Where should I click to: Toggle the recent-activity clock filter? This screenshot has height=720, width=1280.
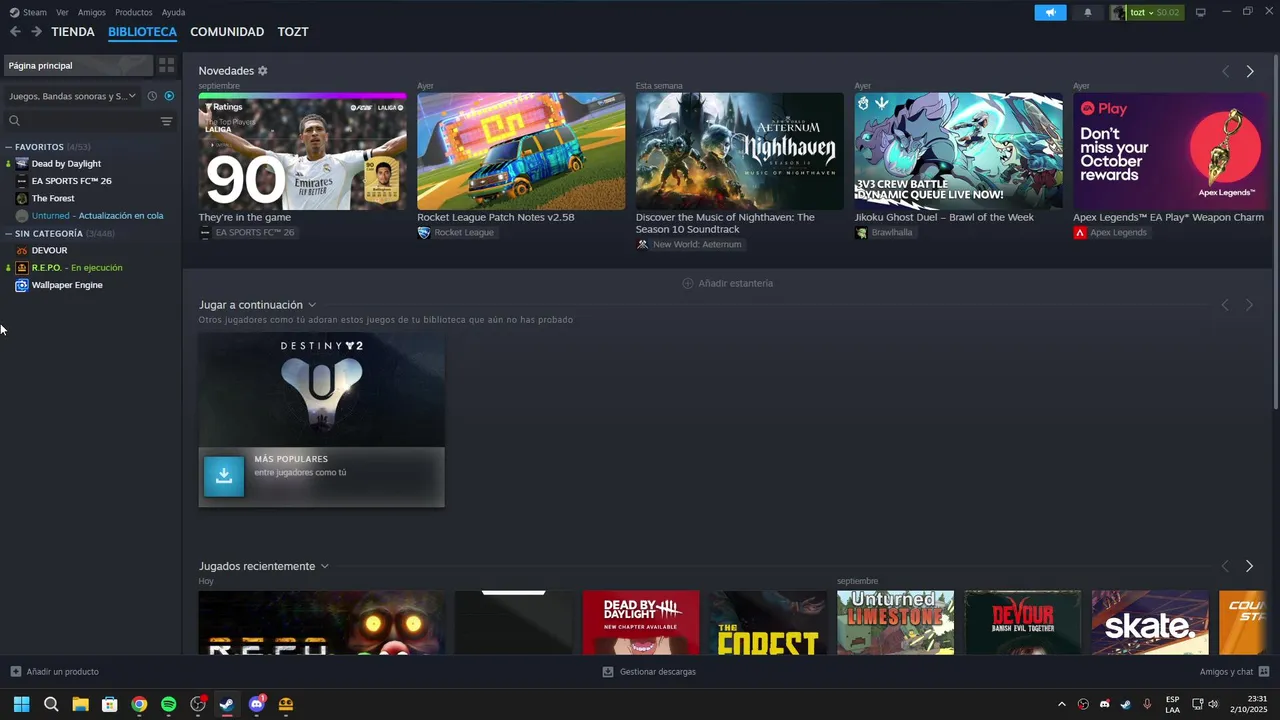[x=152, y=96]
